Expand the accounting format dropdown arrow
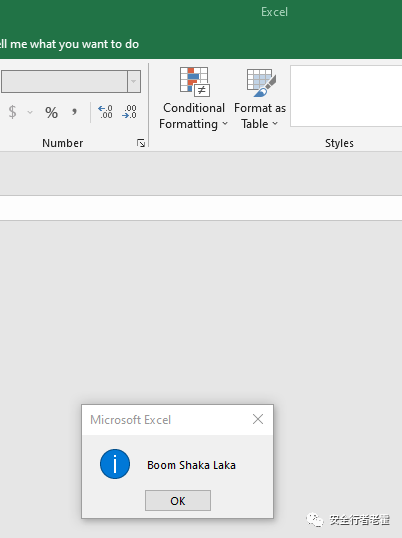 click(30, 112)
